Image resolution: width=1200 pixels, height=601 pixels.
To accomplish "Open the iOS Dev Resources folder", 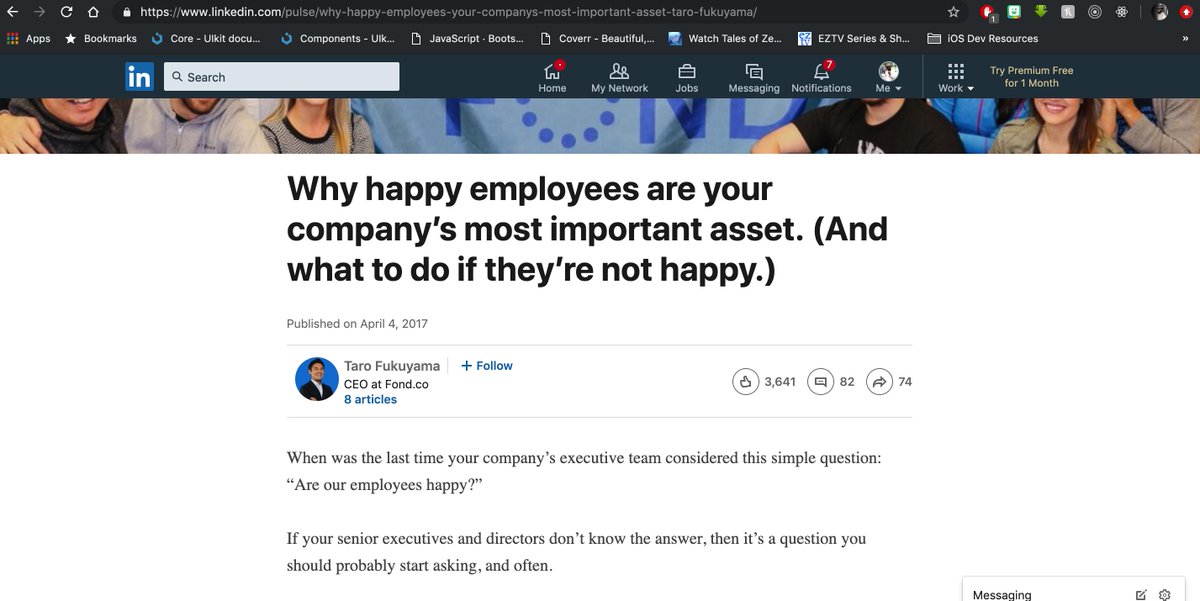I will (983, 38).
